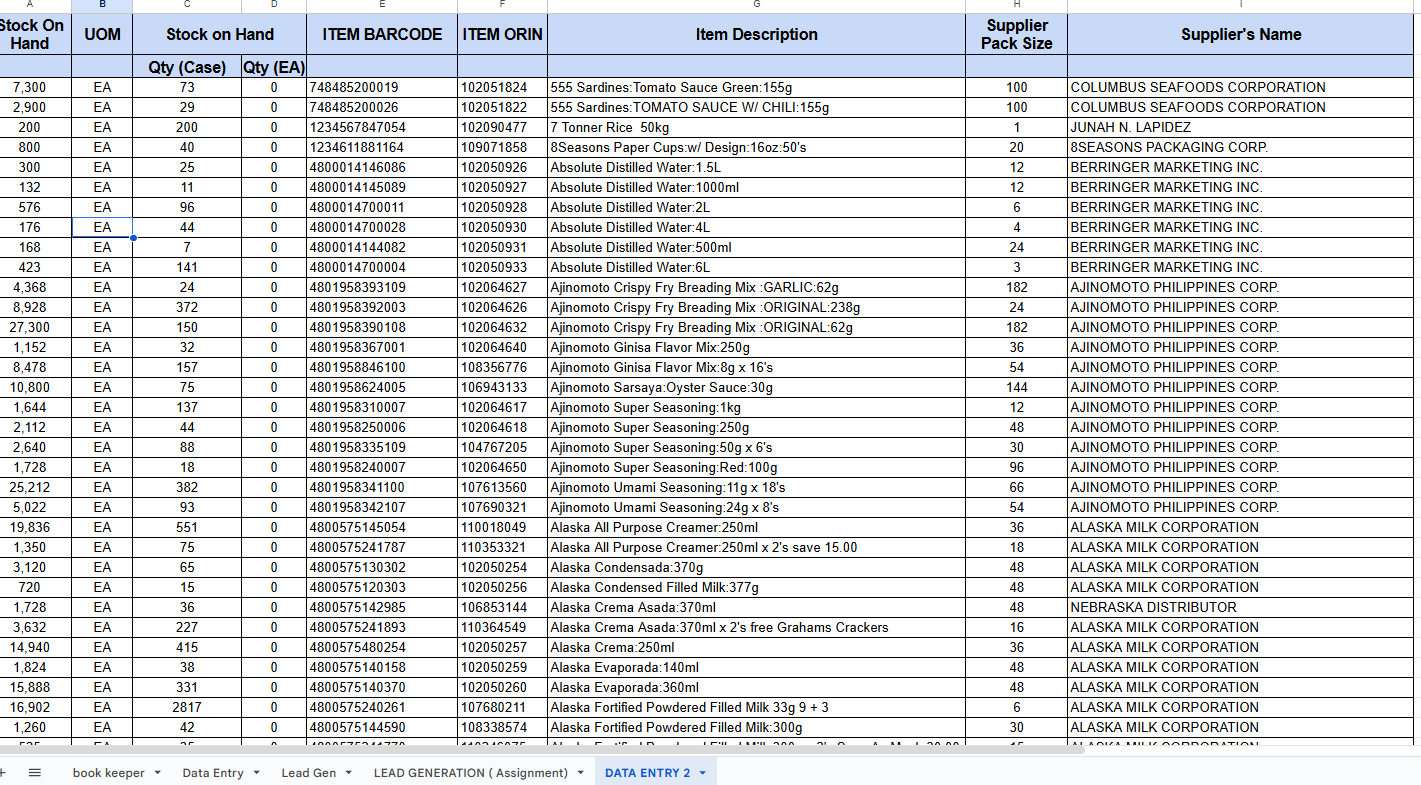Select UOM cell in Absolute Distilled Water:4L row

pyautogui.click(x=102, y=227)
